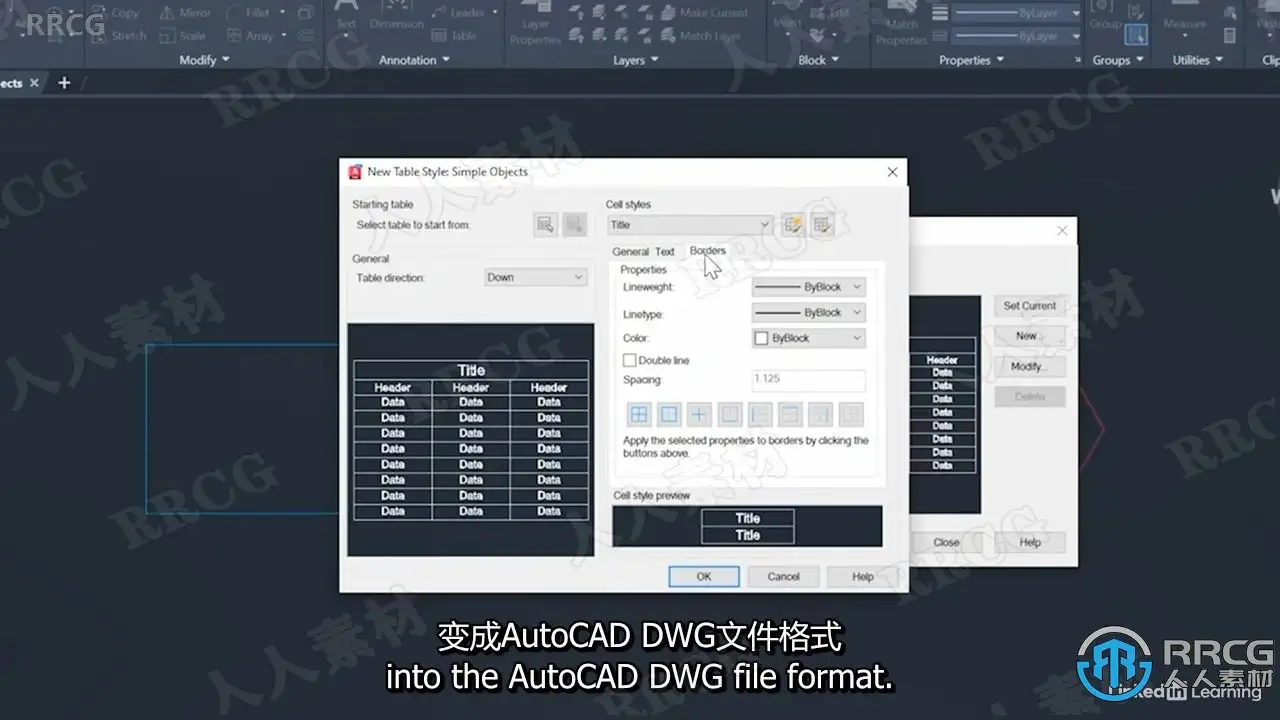Click Close in the Table Style window
Viewport: 1280px width, 720px height.
(946, 542)
